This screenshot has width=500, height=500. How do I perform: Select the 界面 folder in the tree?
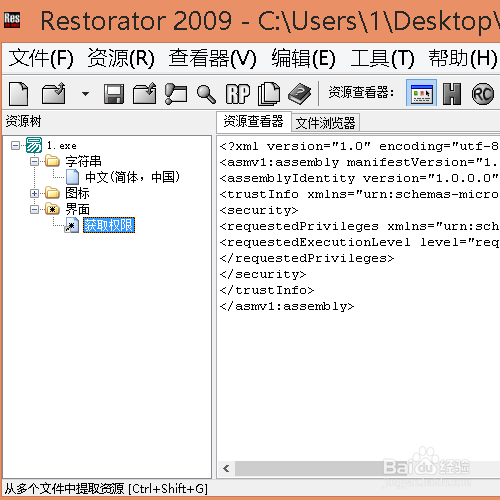[x=77, y=209]
